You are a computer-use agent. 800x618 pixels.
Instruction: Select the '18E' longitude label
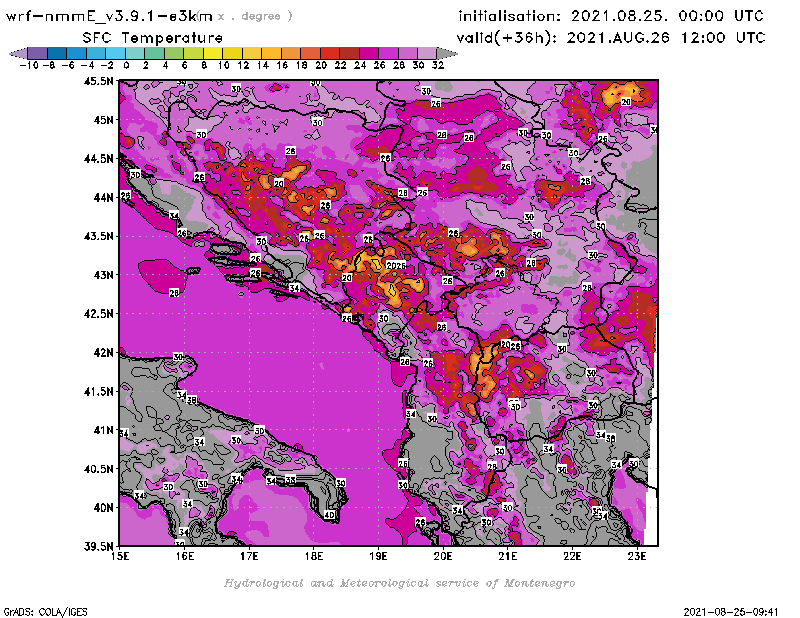pyautogui.click(x=314, y=556)
